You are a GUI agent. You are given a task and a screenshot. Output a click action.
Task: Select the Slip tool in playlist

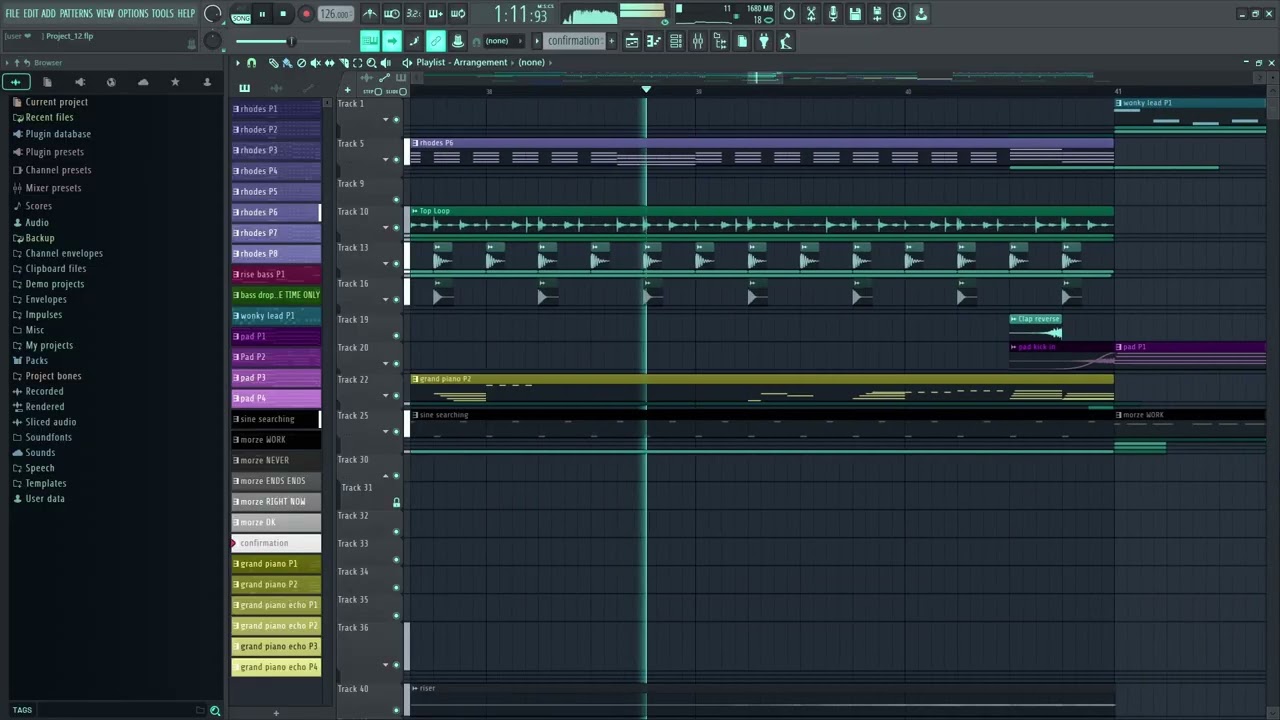tap(329, 63)
